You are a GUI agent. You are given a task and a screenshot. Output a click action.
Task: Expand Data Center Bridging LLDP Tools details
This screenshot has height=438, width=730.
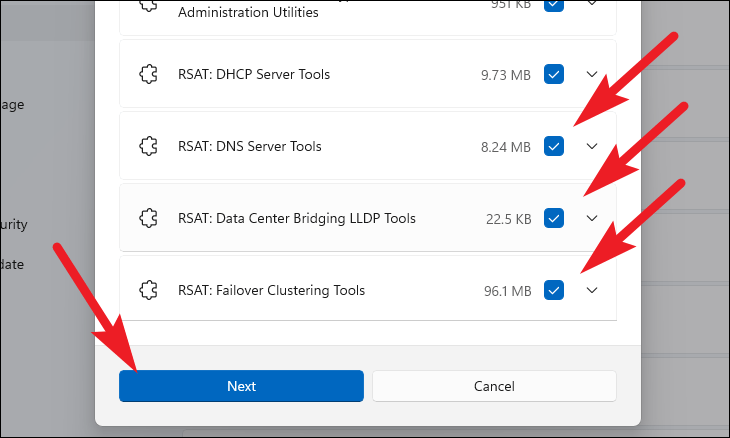pyautogui.click(x=591, y=218)
